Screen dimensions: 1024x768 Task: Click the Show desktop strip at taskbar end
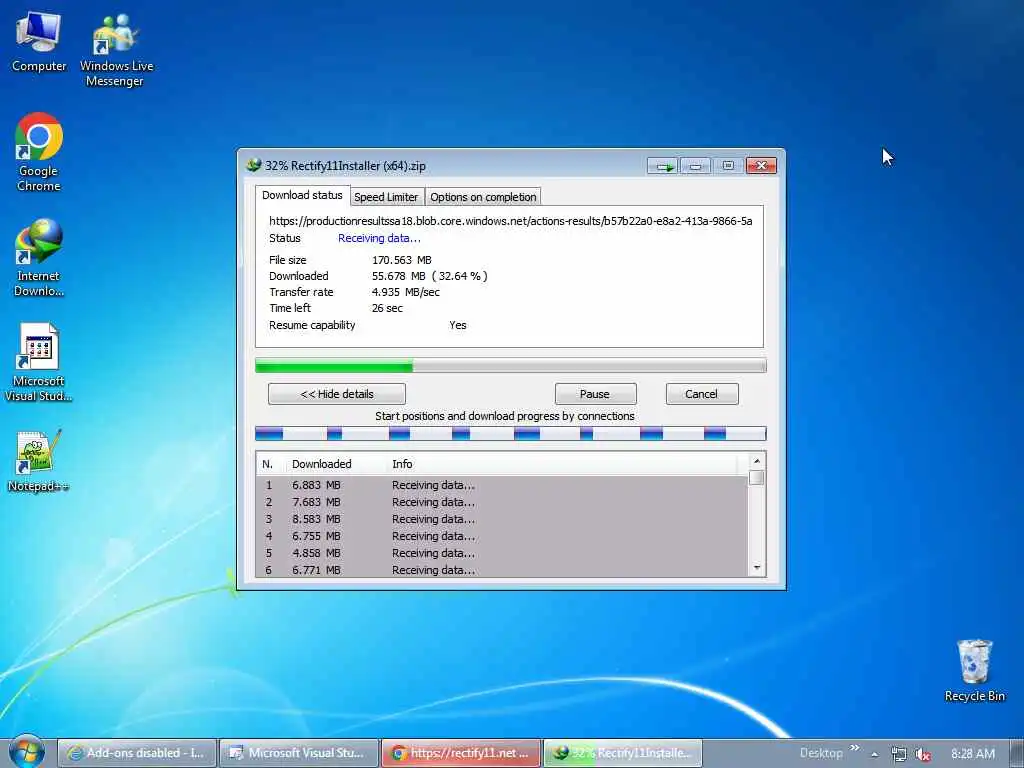(1017, 753)
